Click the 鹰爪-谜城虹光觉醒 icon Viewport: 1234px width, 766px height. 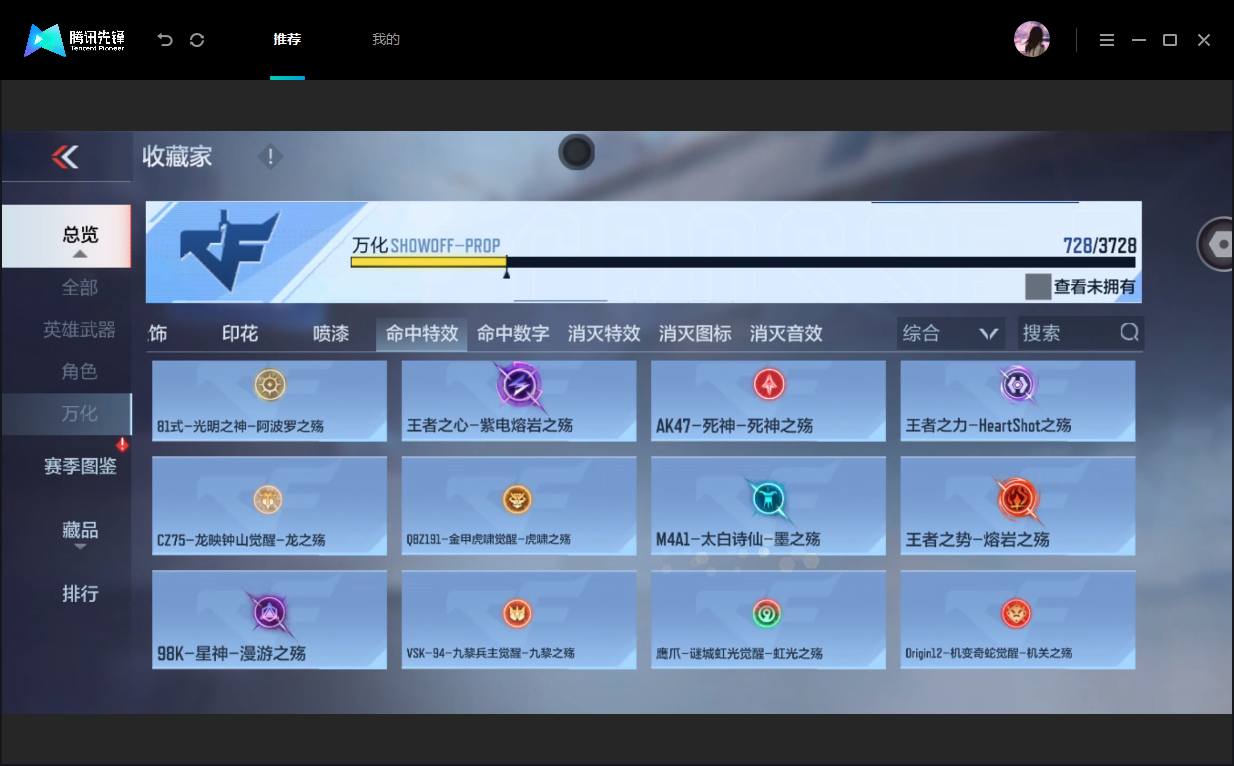click(767, 612)
